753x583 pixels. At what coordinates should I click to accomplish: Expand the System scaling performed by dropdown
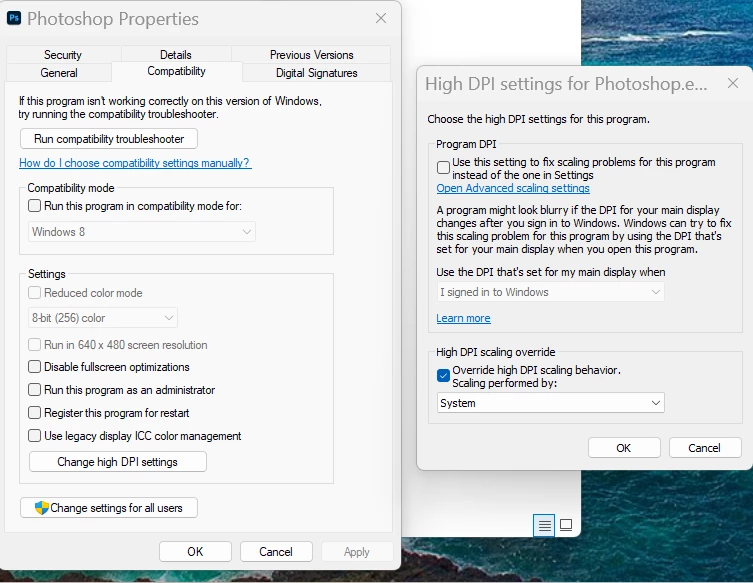pyautogui.click(x=550, y=403)
